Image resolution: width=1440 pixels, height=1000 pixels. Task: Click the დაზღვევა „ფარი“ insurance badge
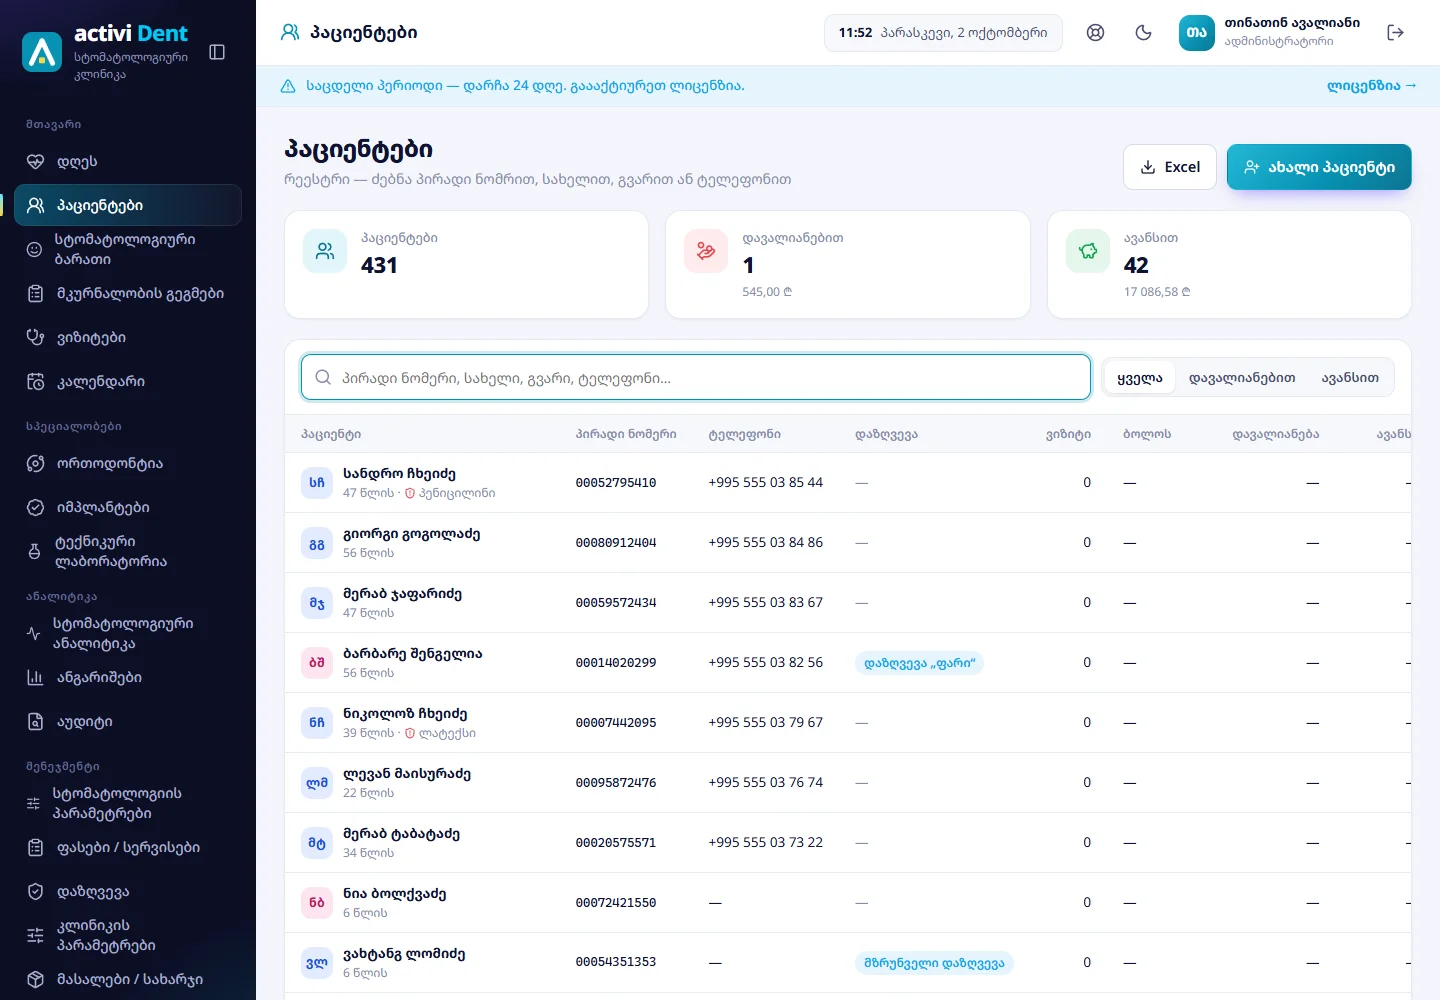pyautogui.click(x=919, y=663)
